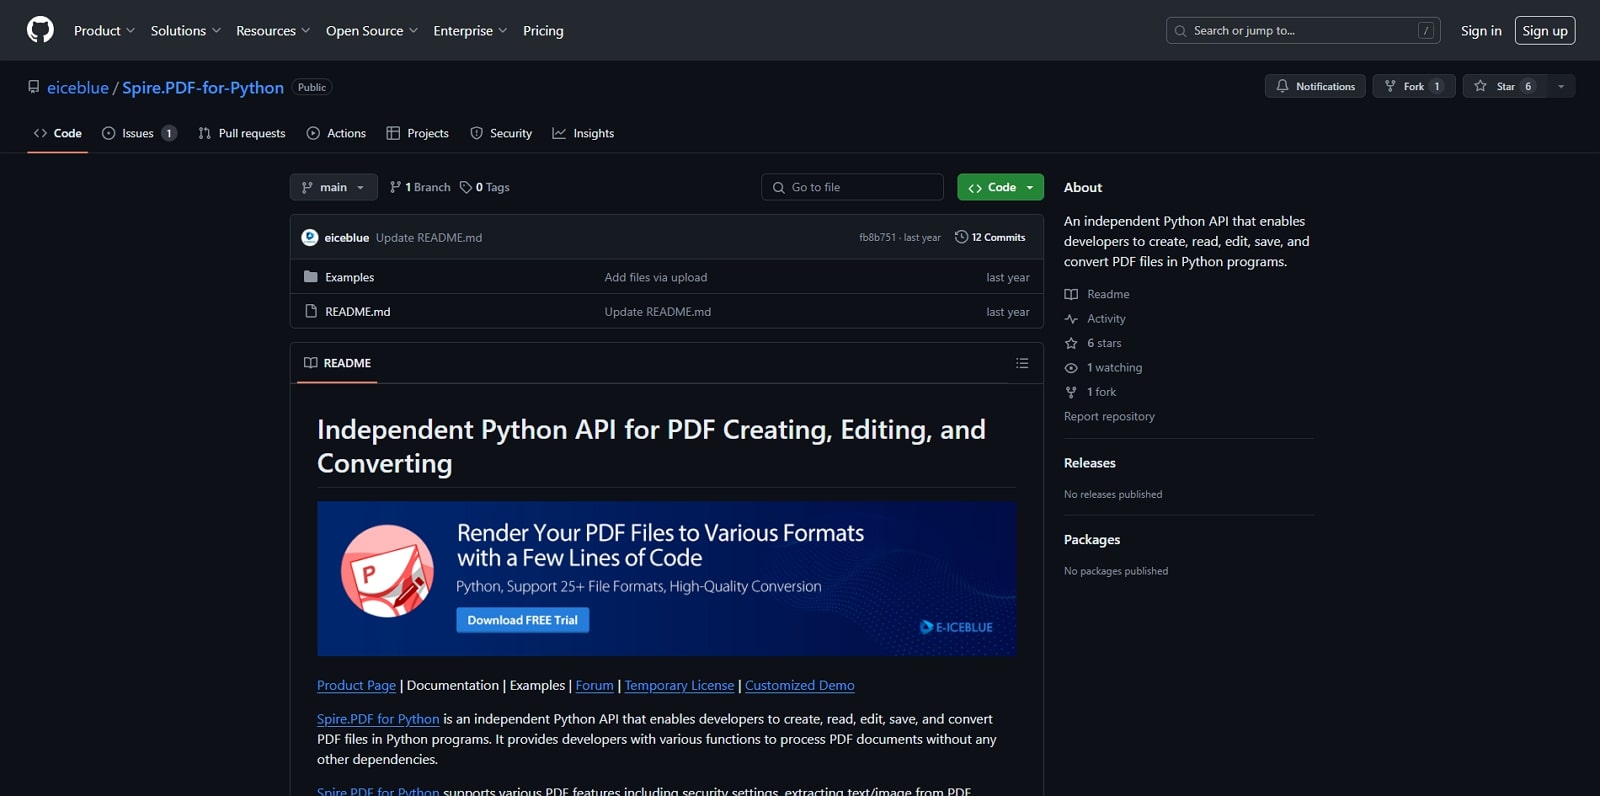Open the README outline list icon
Viewport: 1600px width, 796px height.
pyautogui.click(x=1022, y=363)
